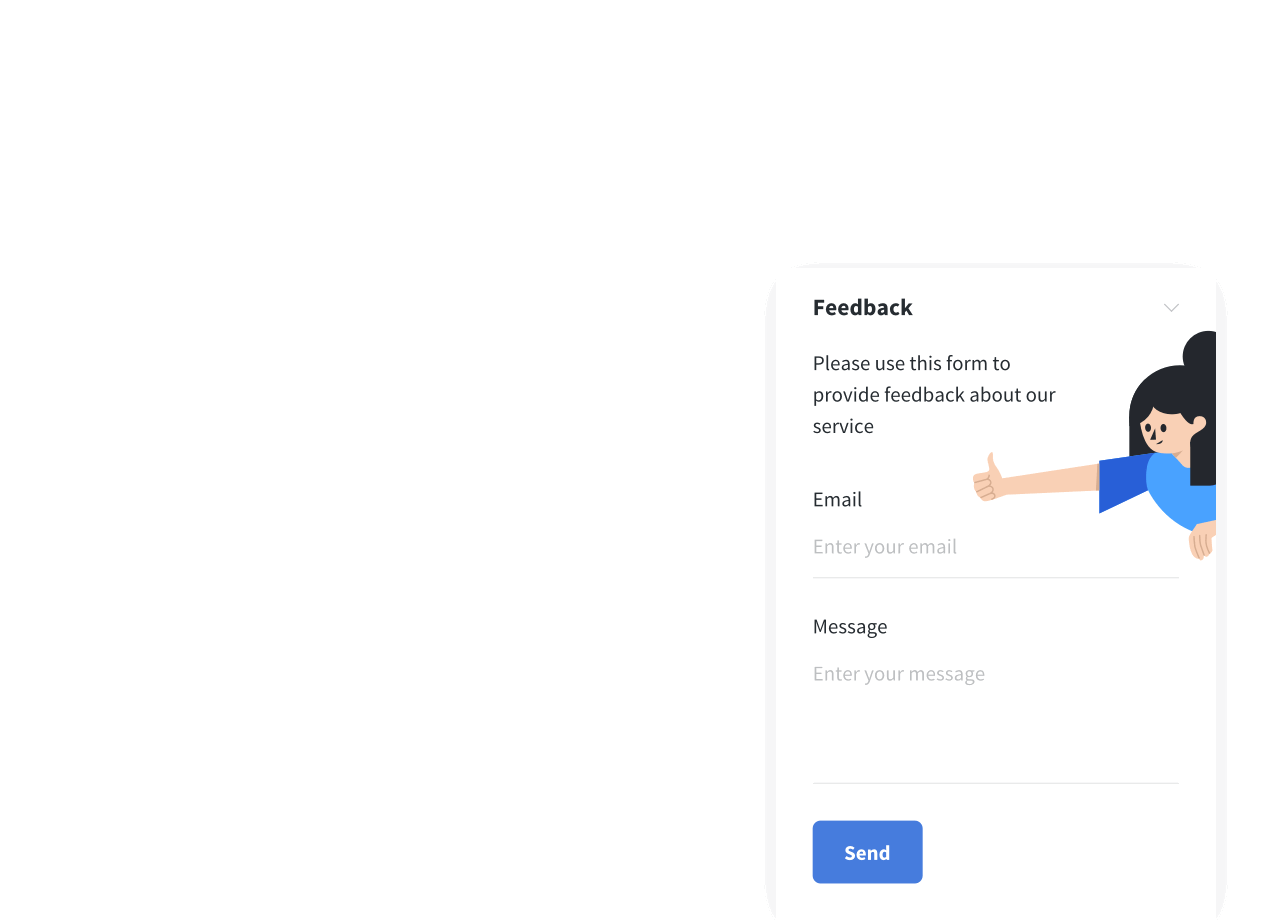This screenshot has width=1280, height=920.
Task: Select the Message field label
Action: (850, 626)
